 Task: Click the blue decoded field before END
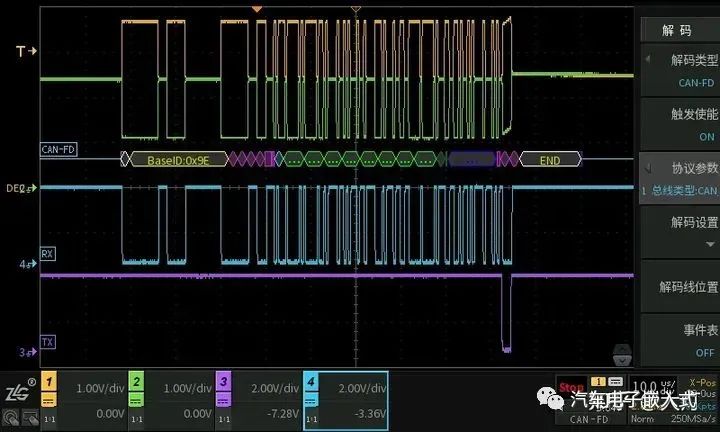[472, 160]
